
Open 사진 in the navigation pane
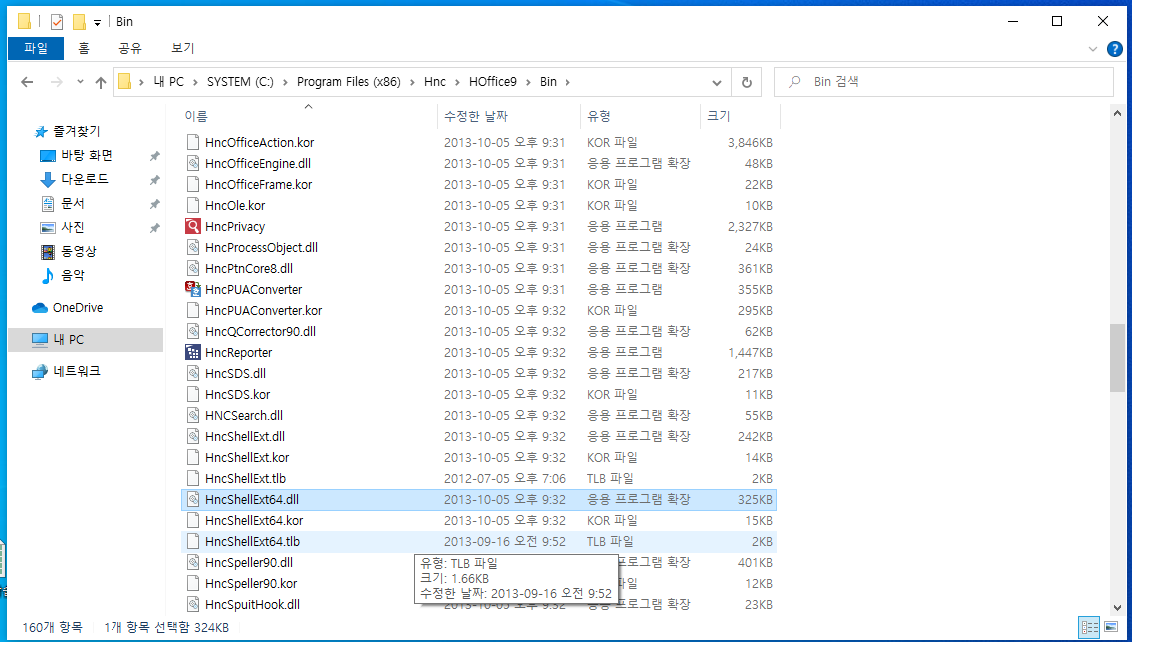pyautogui.click(x=73, y=228)
